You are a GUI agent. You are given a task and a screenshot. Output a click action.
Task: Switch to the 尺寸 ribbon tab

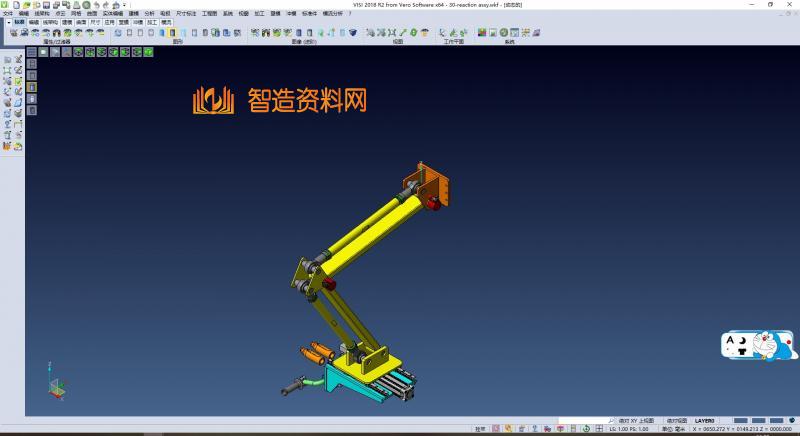point(95,22)
